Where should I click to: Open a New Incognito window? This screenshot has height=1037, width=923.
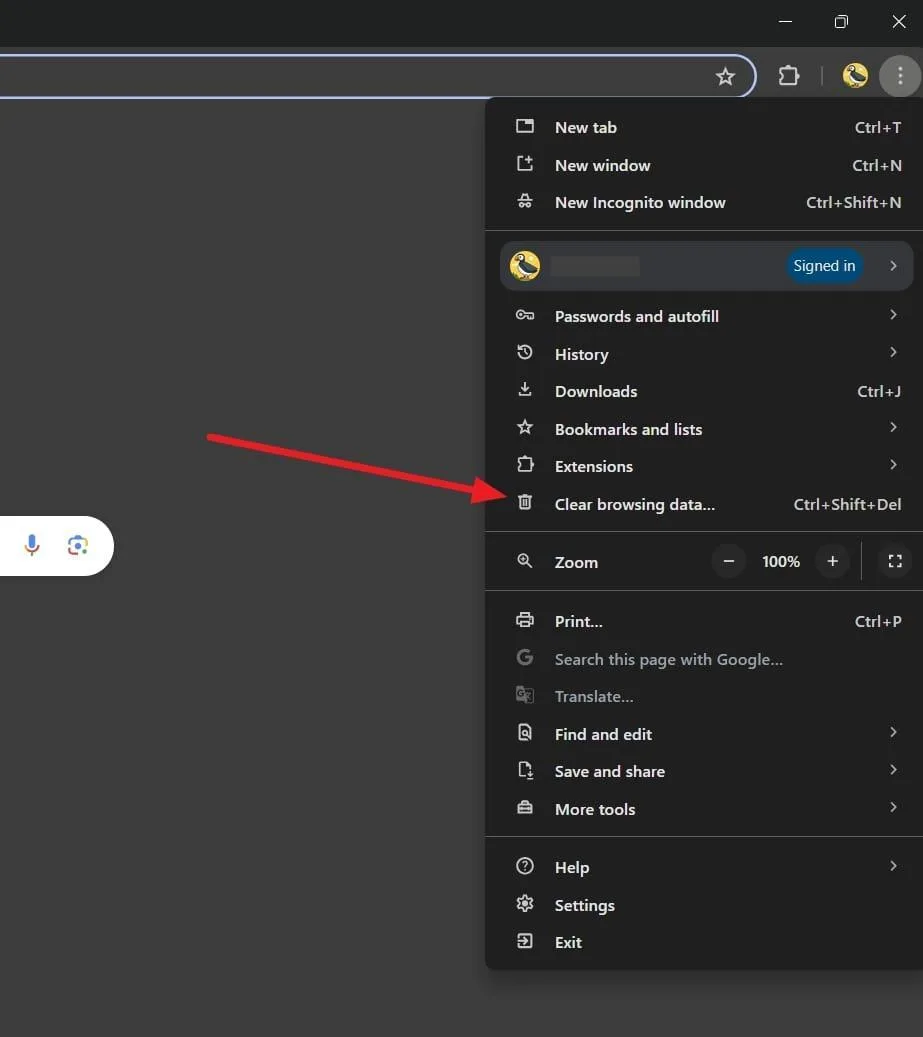tap(640, 202)
